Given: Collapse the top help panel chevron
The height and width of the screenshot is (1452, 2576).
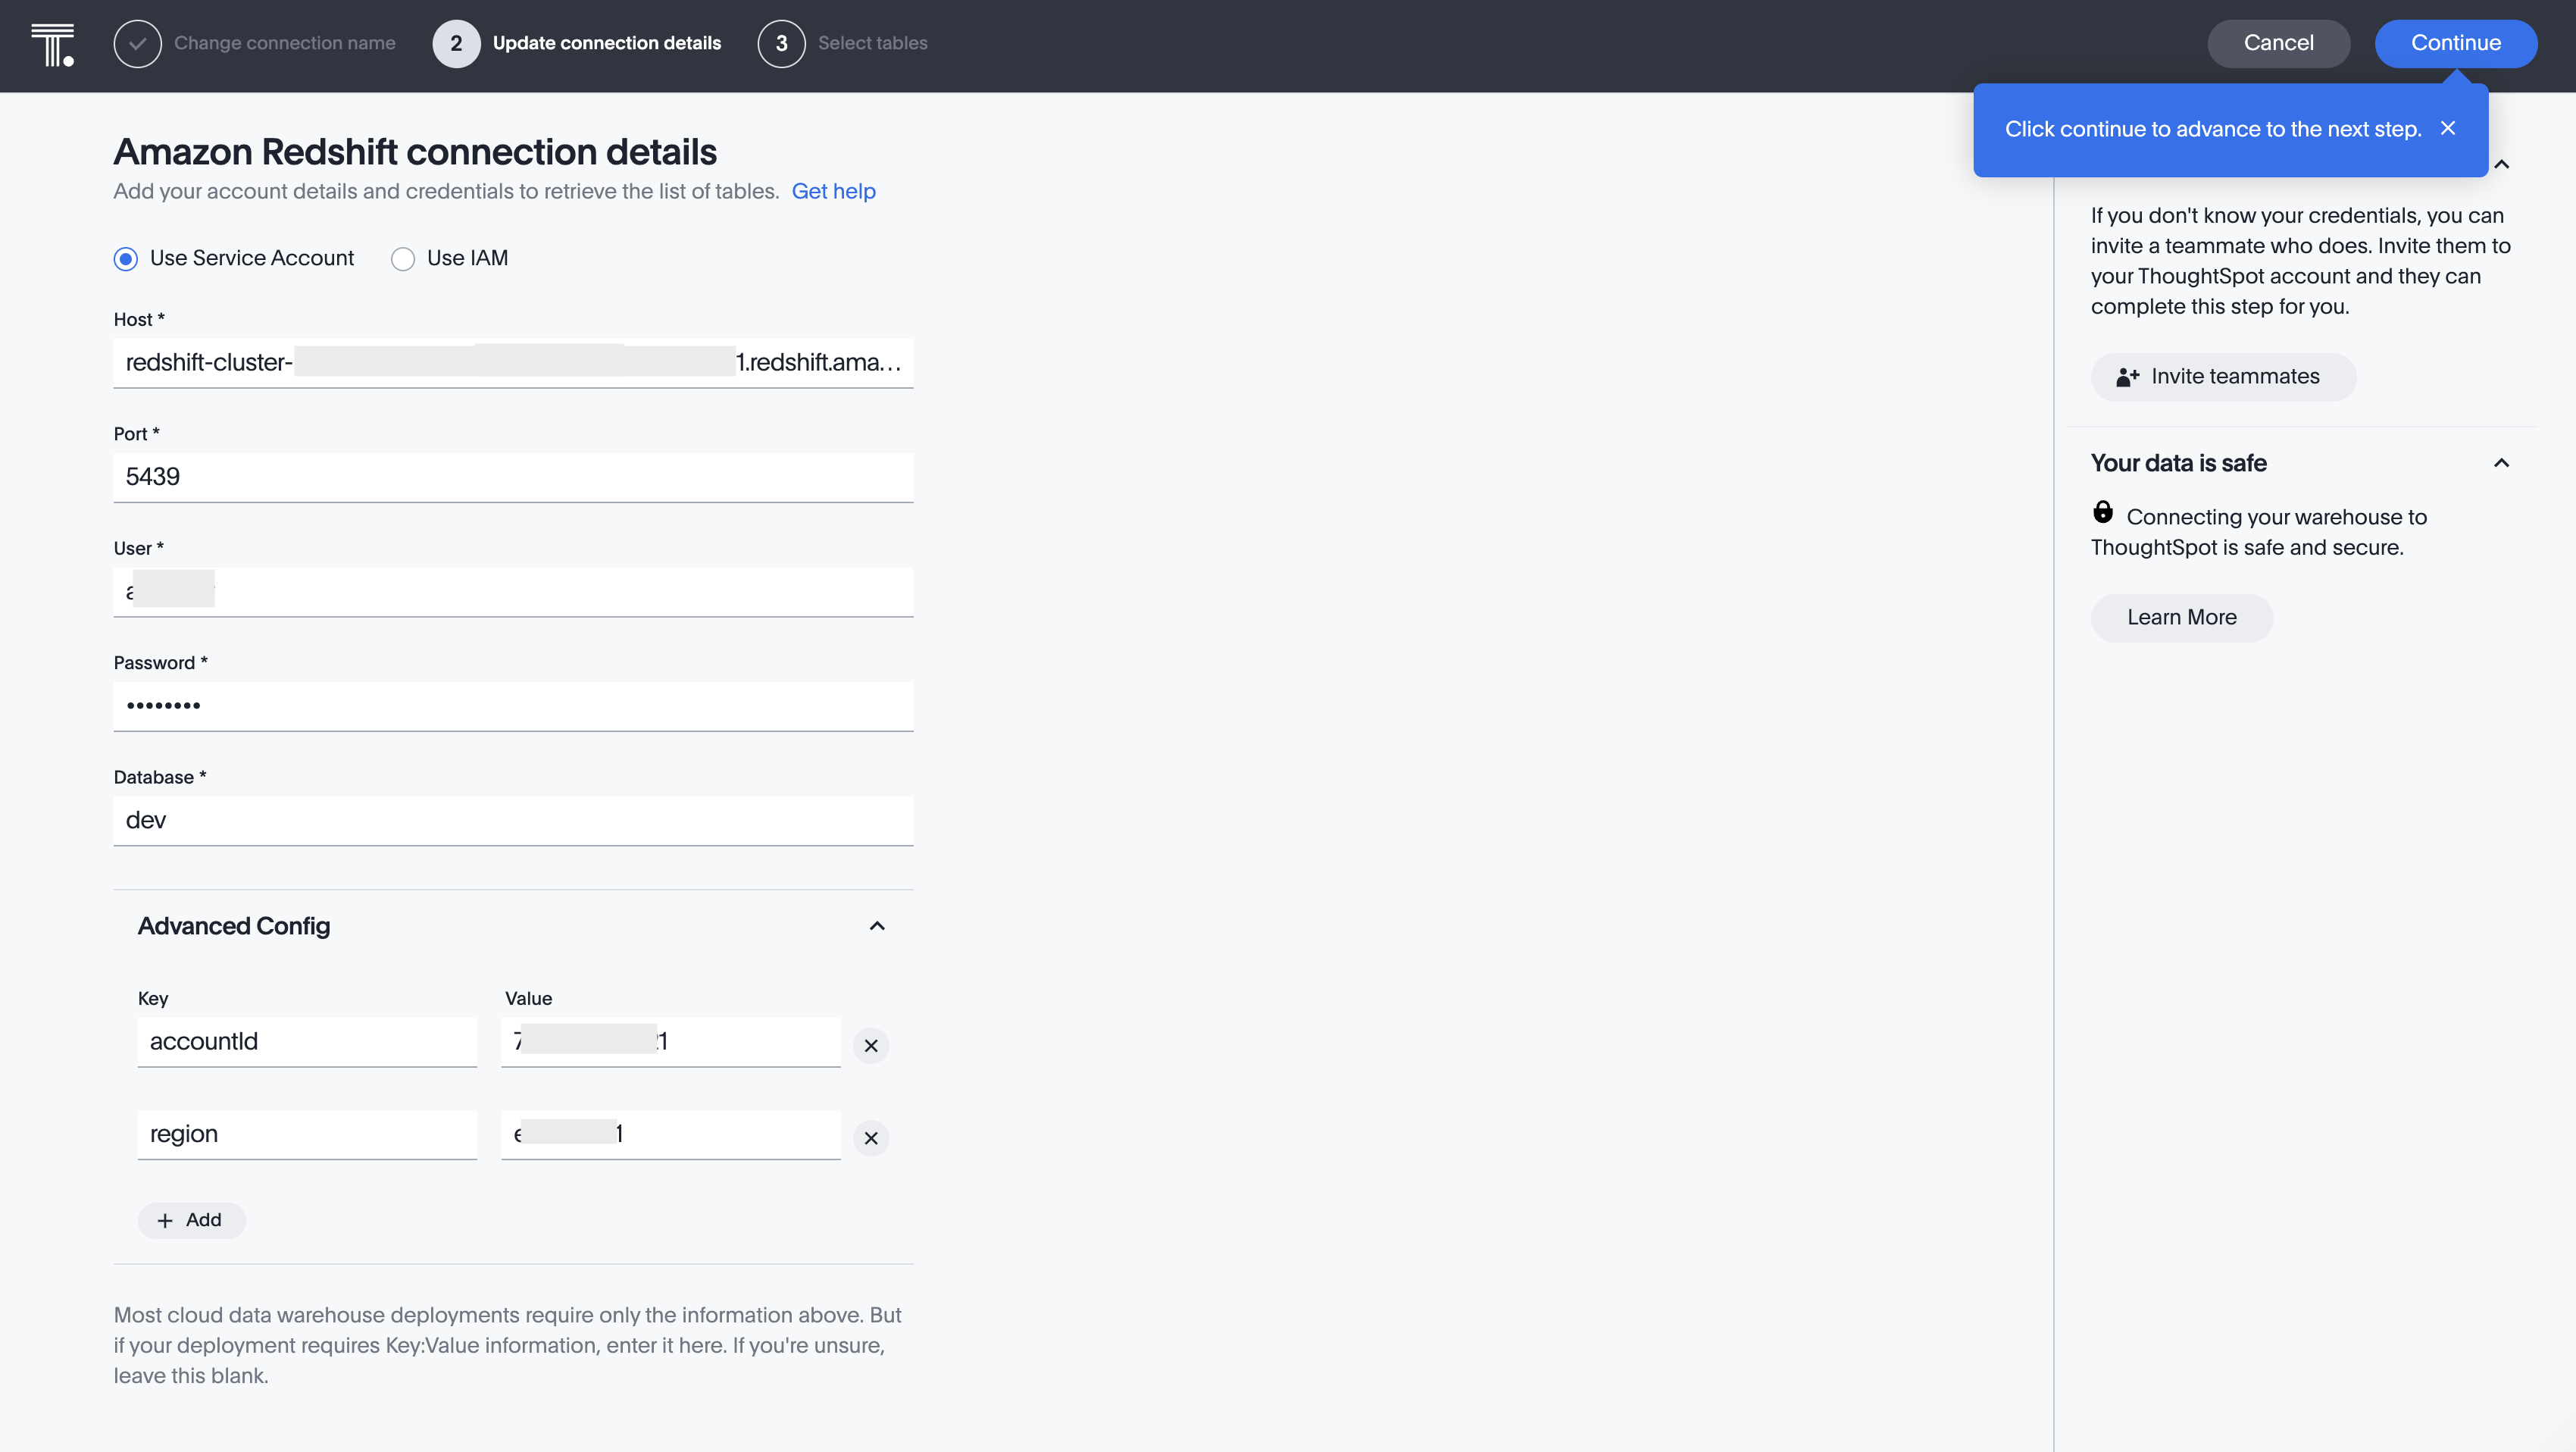Looking at the screenshot, I should [x=2500, y=165].
